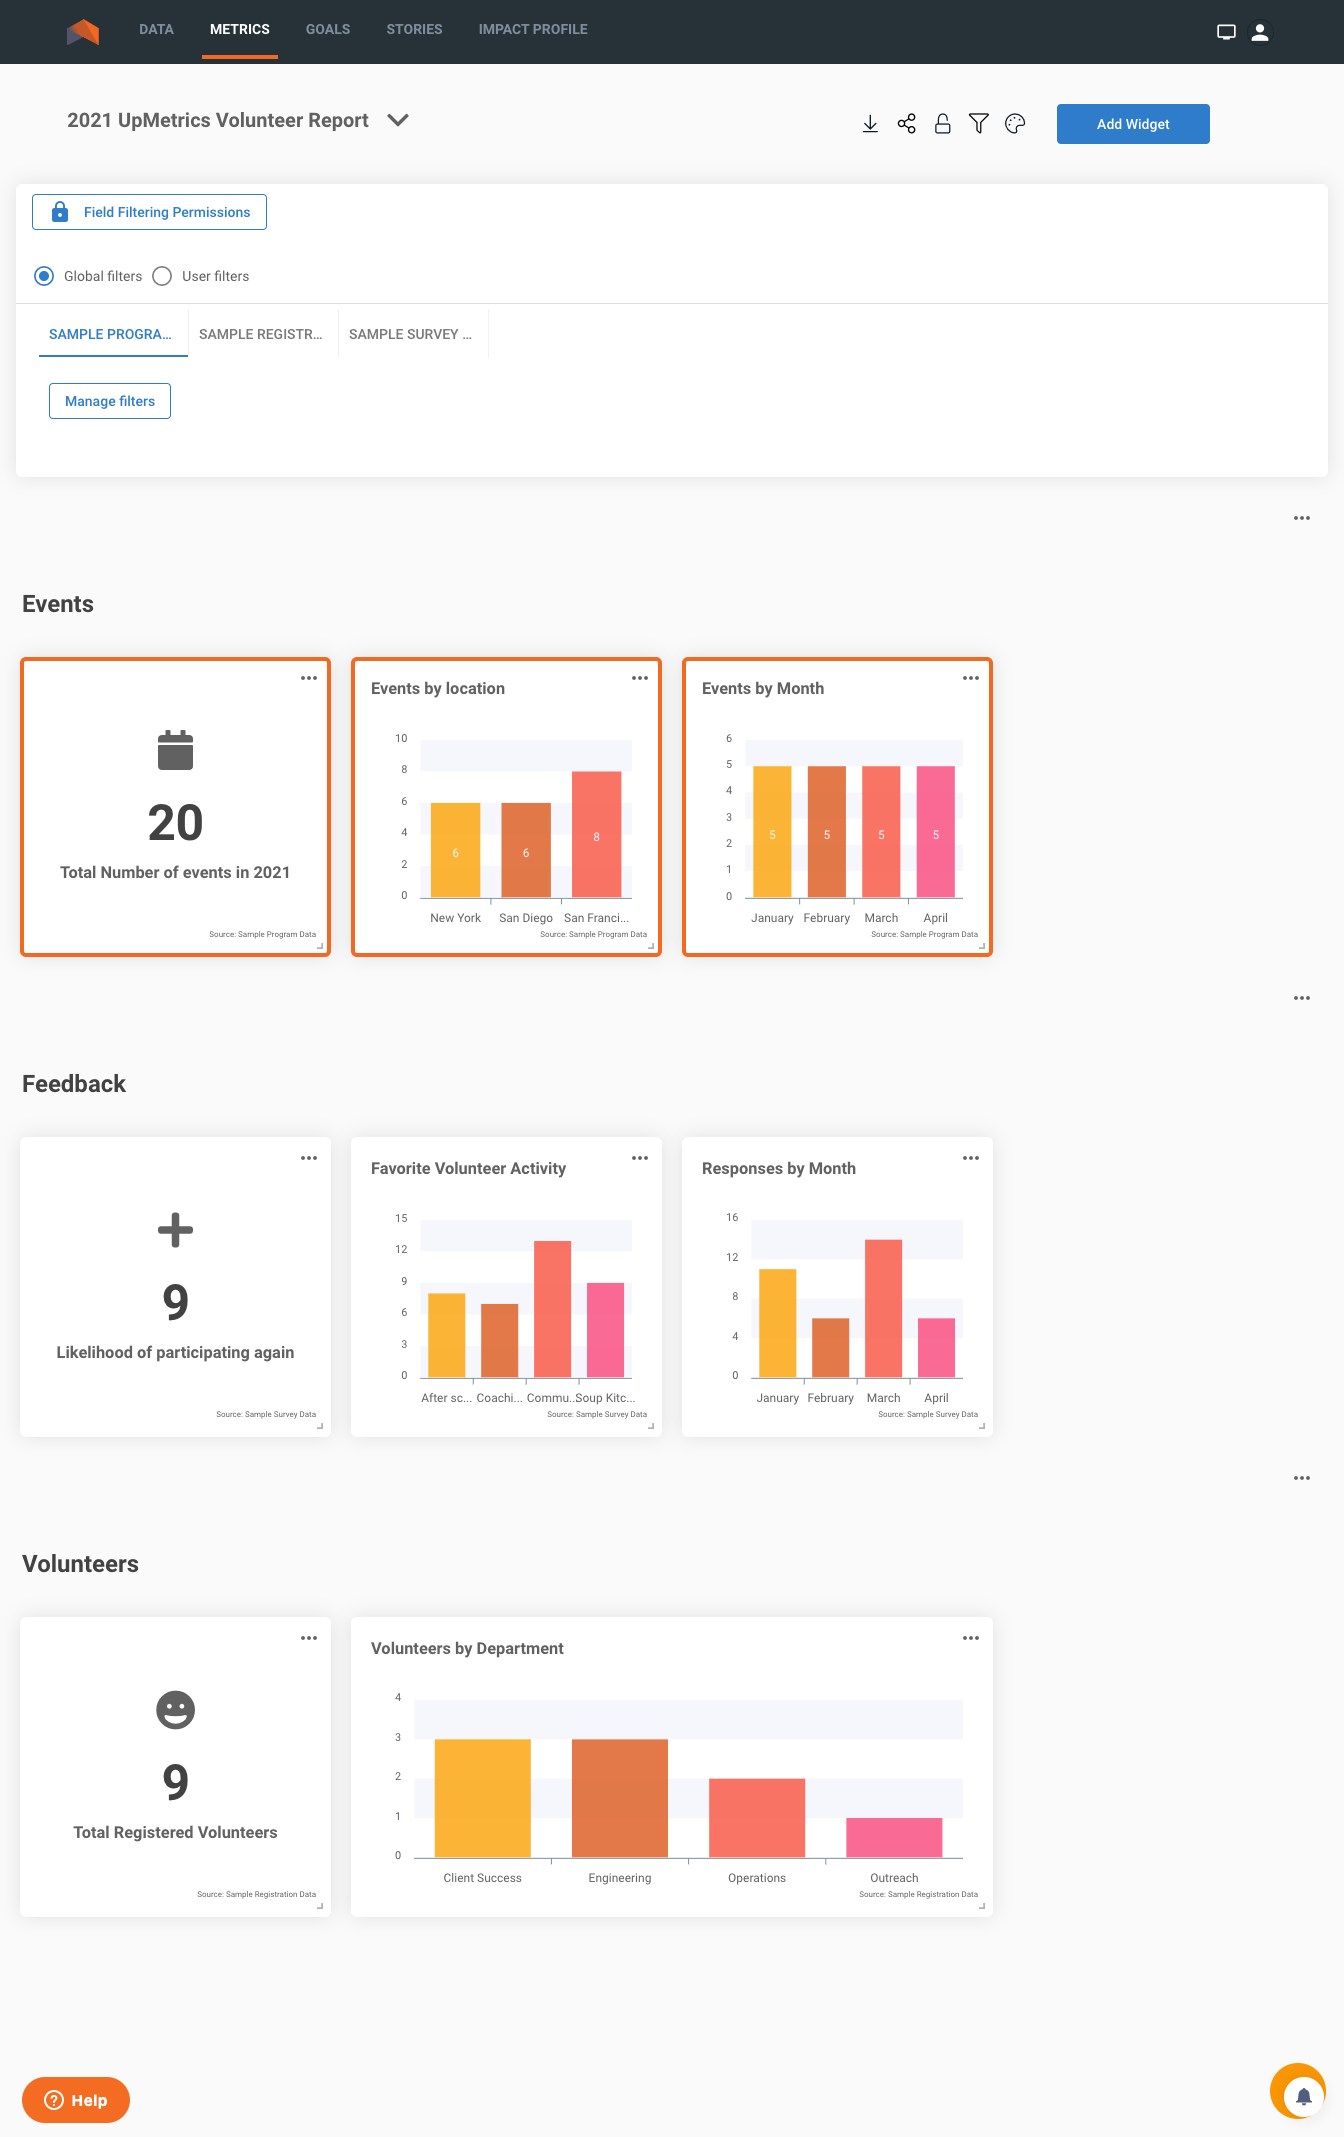
Task: Click the Total Registered Volunteers label
Action: pos(175,1832)
